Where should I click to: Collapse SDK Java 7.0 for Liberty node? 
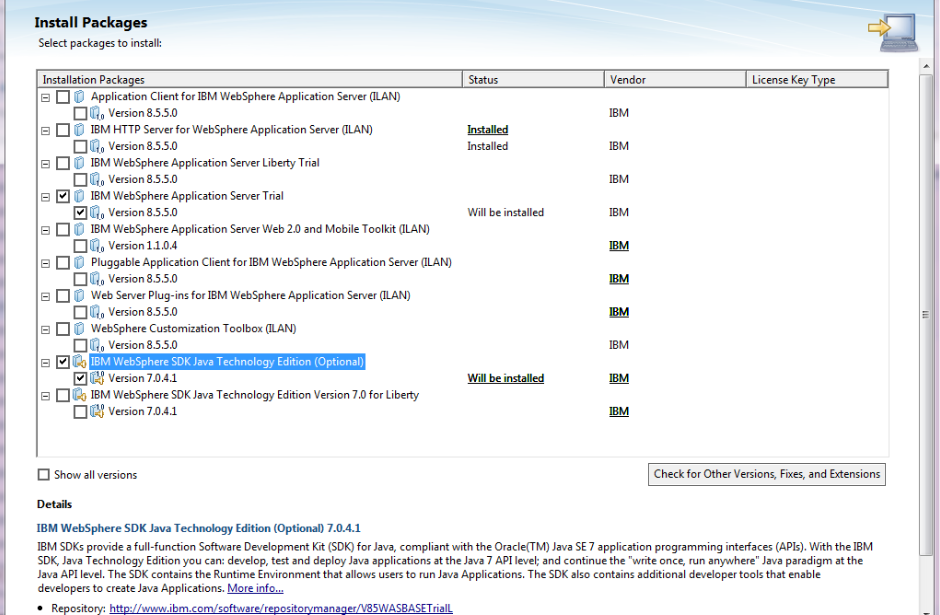click(46, 396)
